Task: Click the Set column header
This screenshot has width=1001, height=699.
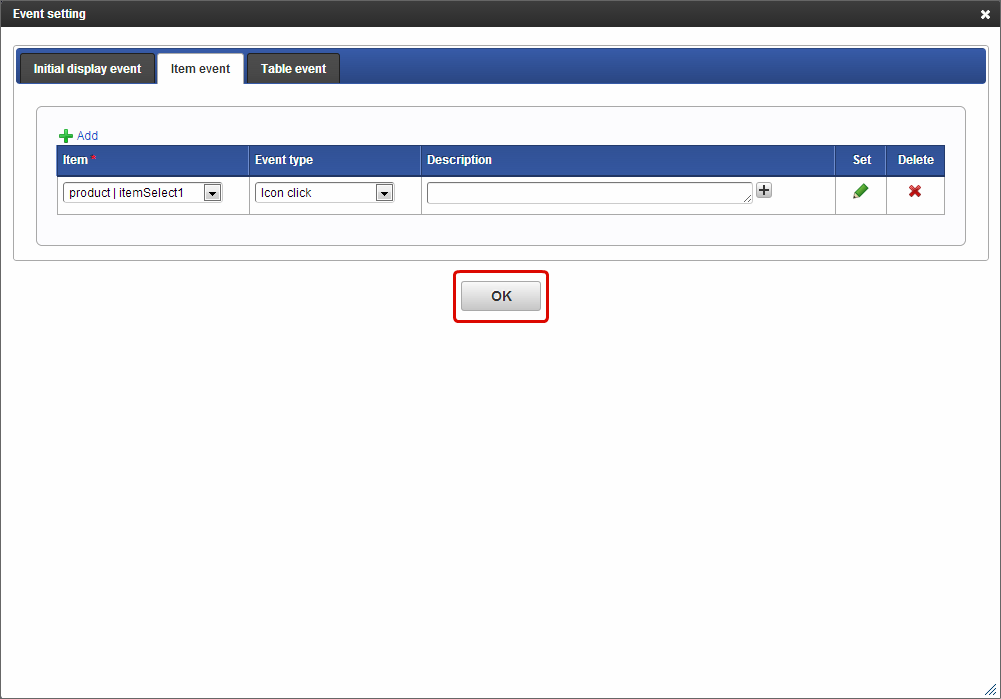Action: (861, 160)
